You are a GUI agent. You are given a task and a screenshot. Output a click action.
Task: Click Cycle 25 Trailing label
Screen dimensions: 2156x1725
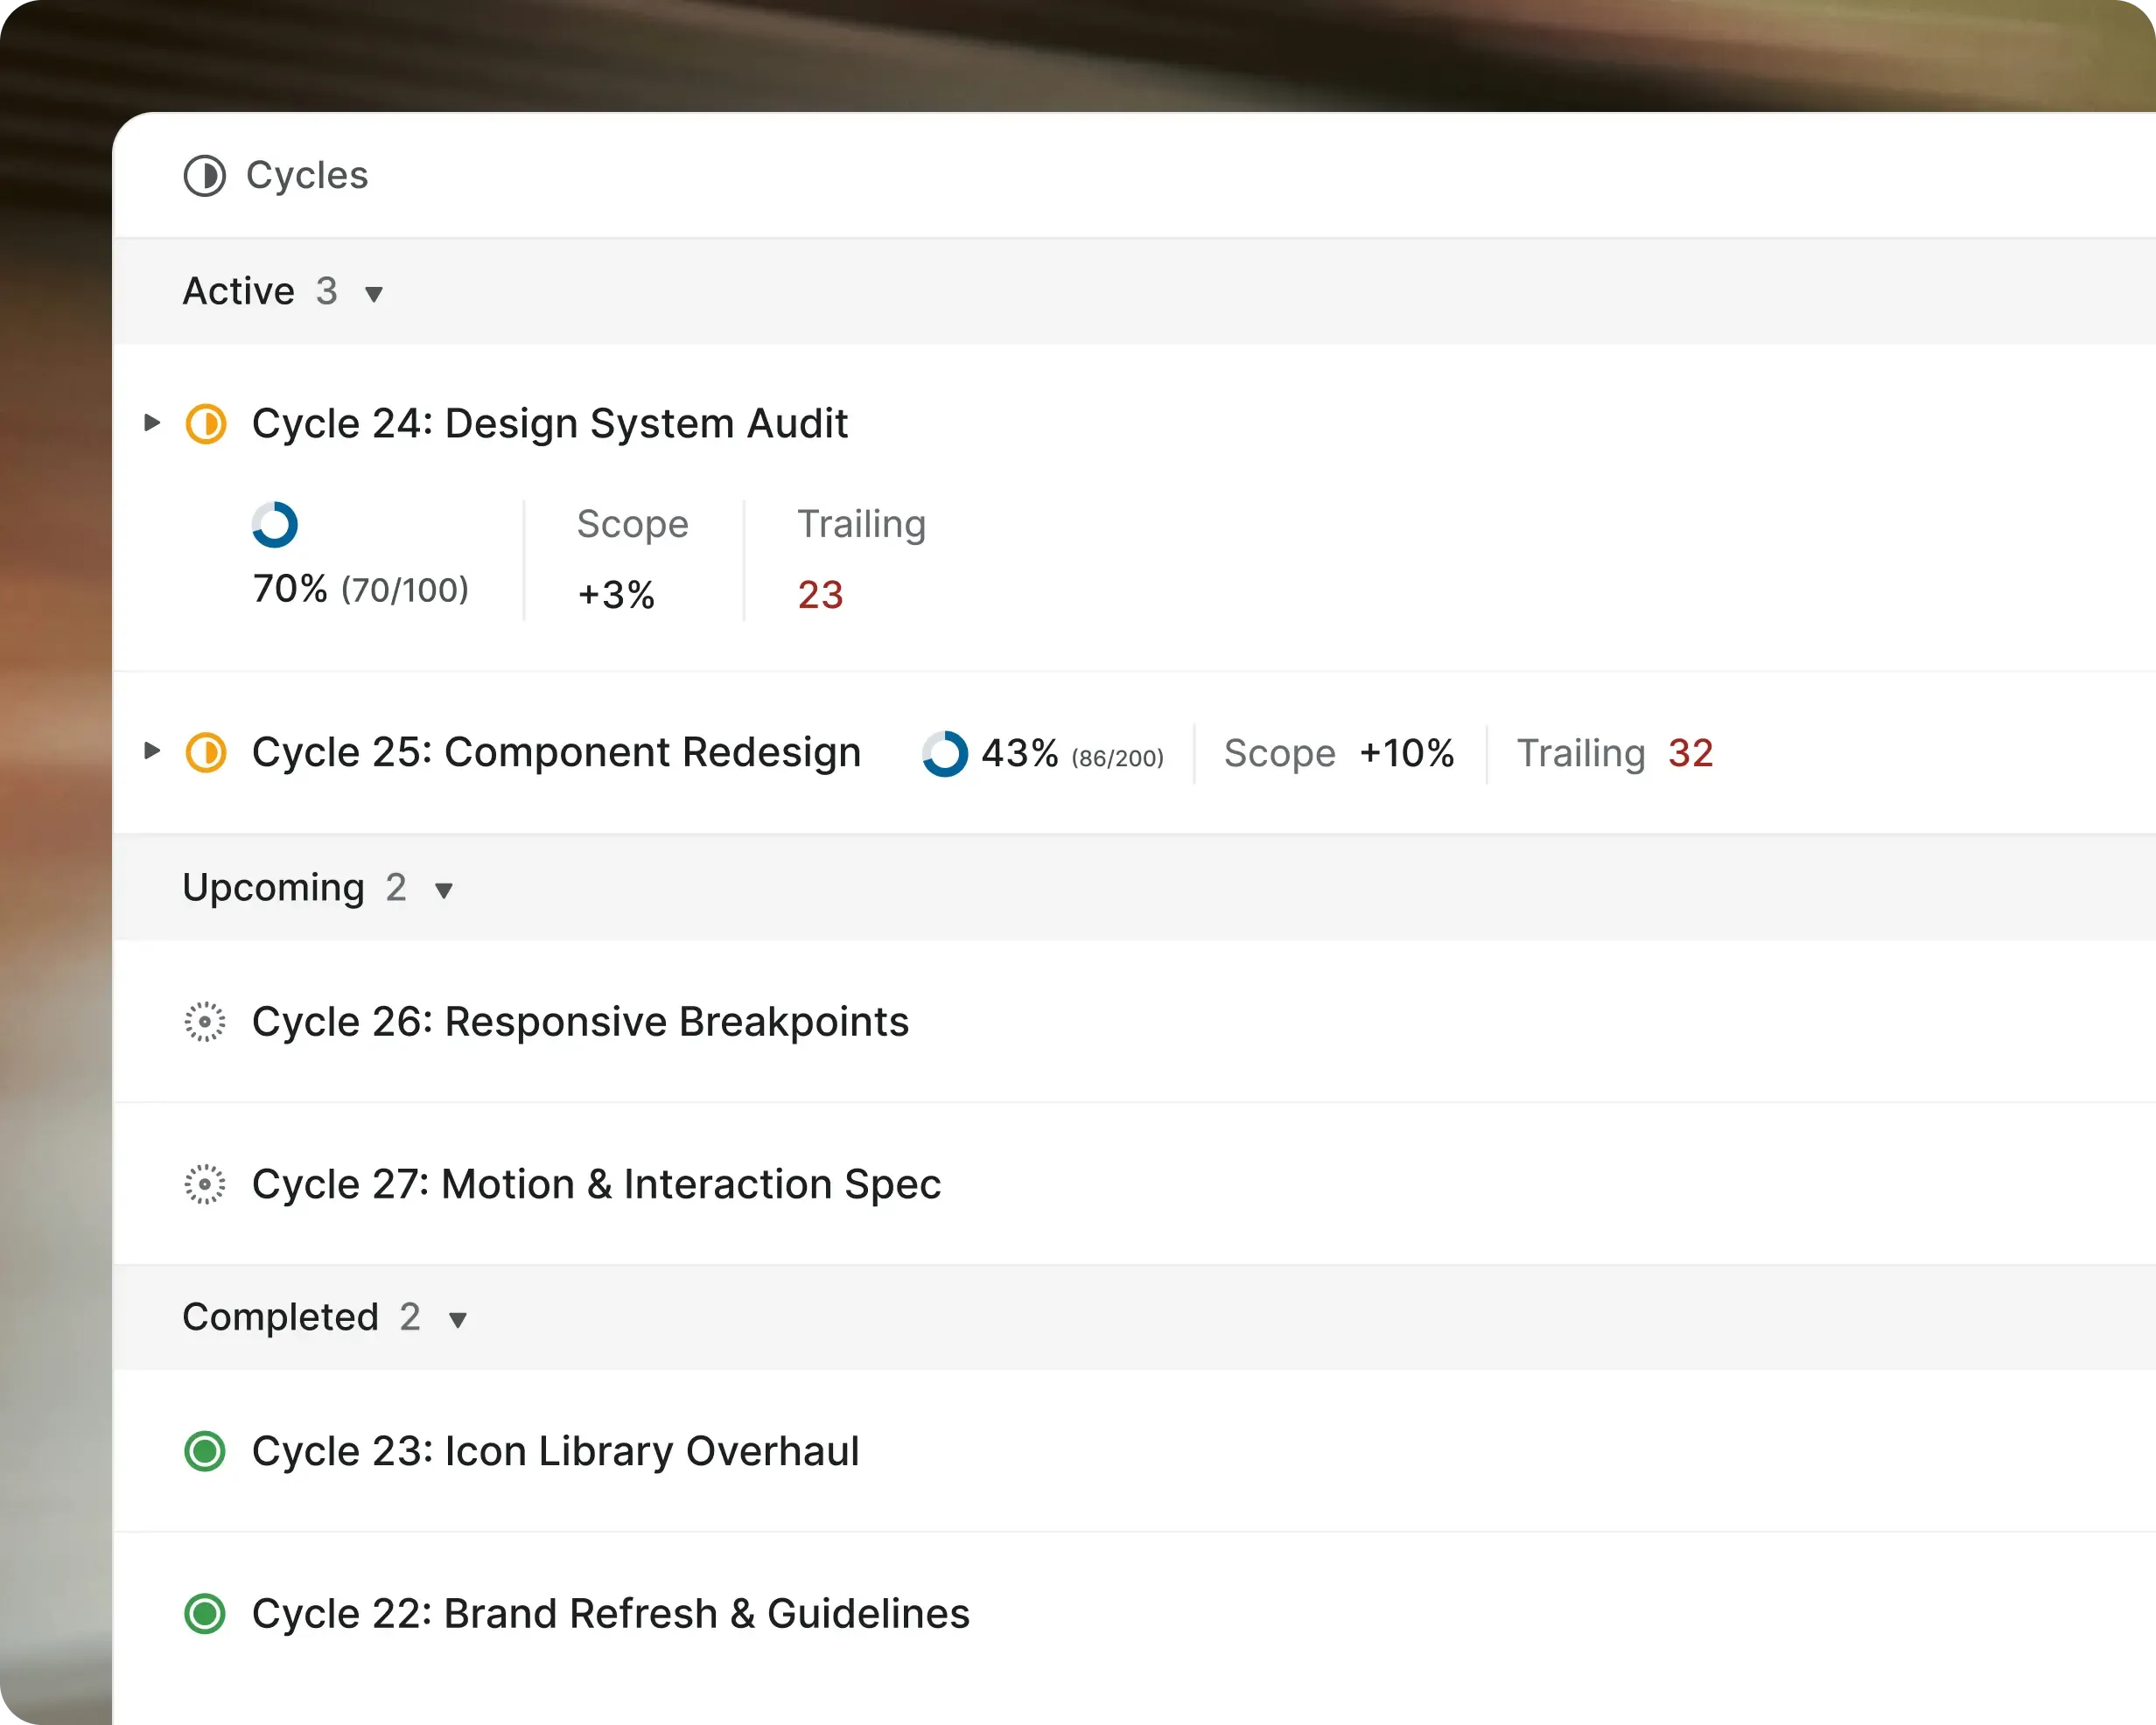(x=1581, y=754)
